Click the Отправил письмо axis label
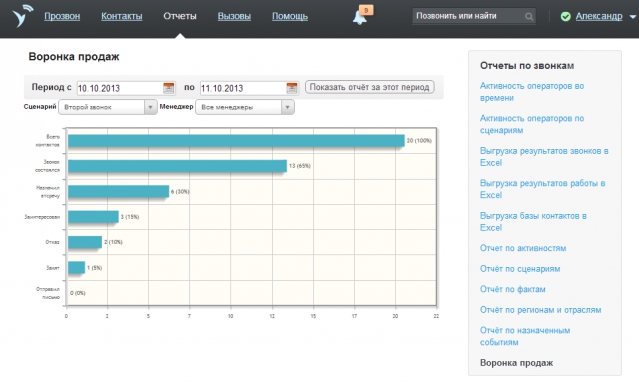Screen dimensions: 639x383 coord(48,293)
